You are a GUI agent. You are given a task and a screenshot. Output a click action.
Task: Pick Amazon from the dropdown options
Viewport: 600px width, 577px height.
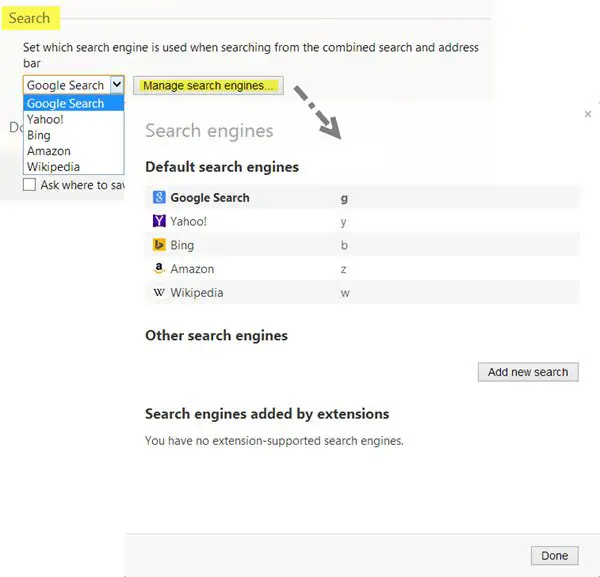(48, 151)
